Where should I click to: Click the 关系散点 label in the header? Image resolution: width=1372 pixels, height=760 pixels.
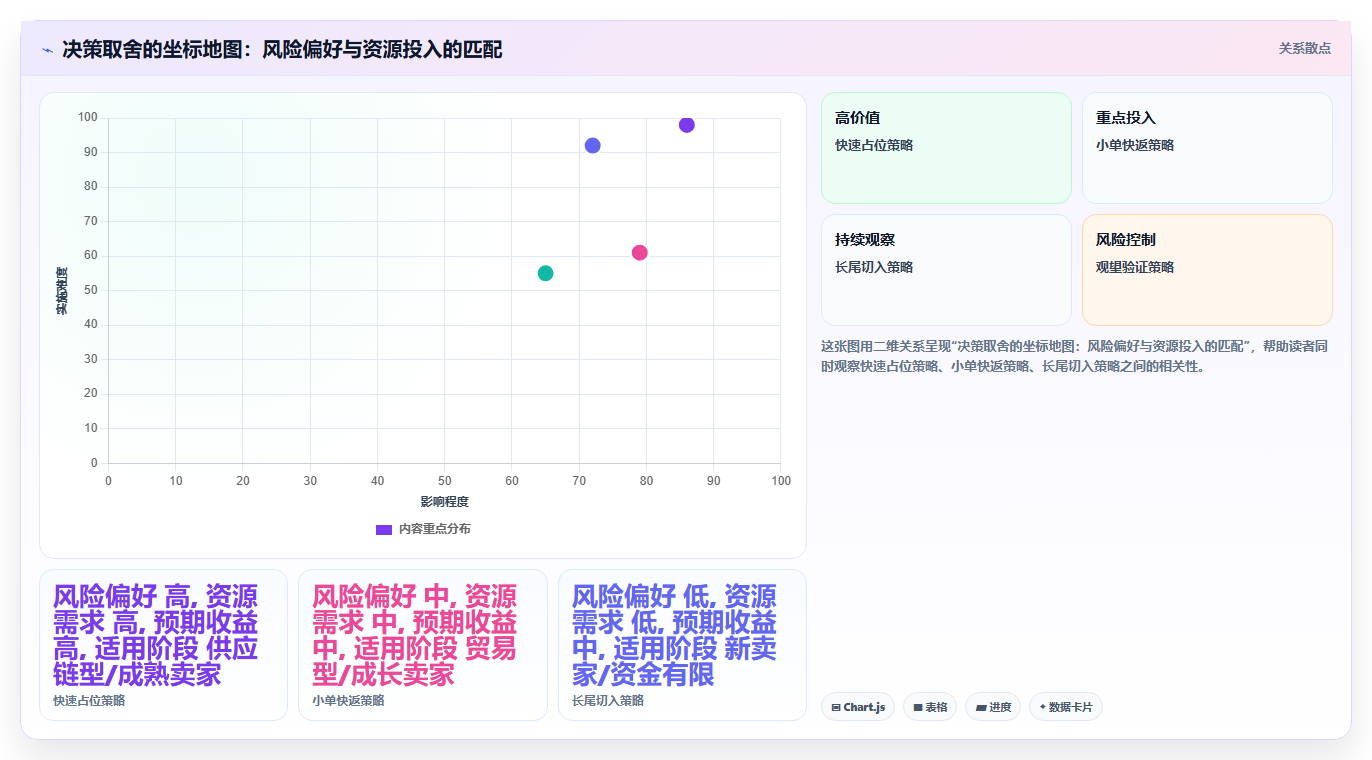(x=1305, y=48)
